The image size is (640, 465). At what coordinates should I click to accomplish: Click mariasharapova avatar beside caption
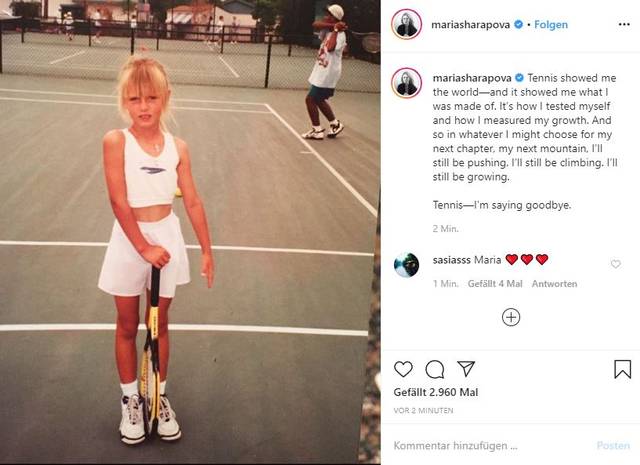(407, 83)
